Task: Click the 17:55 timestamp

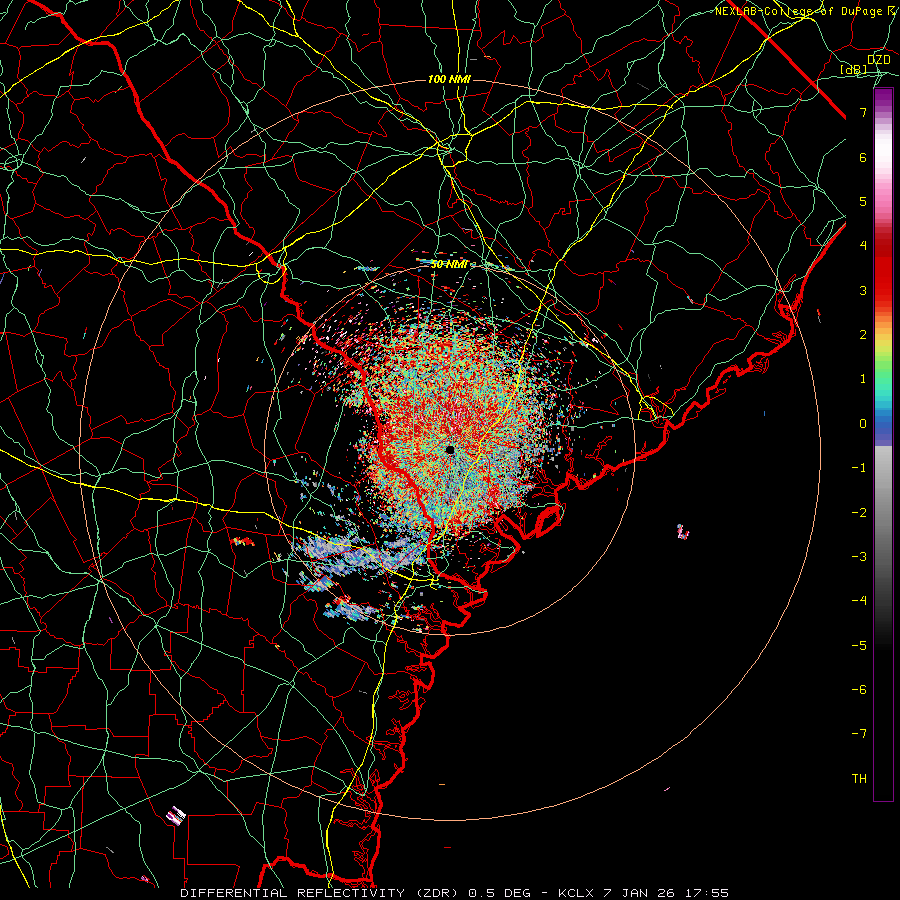Action: 706,893
